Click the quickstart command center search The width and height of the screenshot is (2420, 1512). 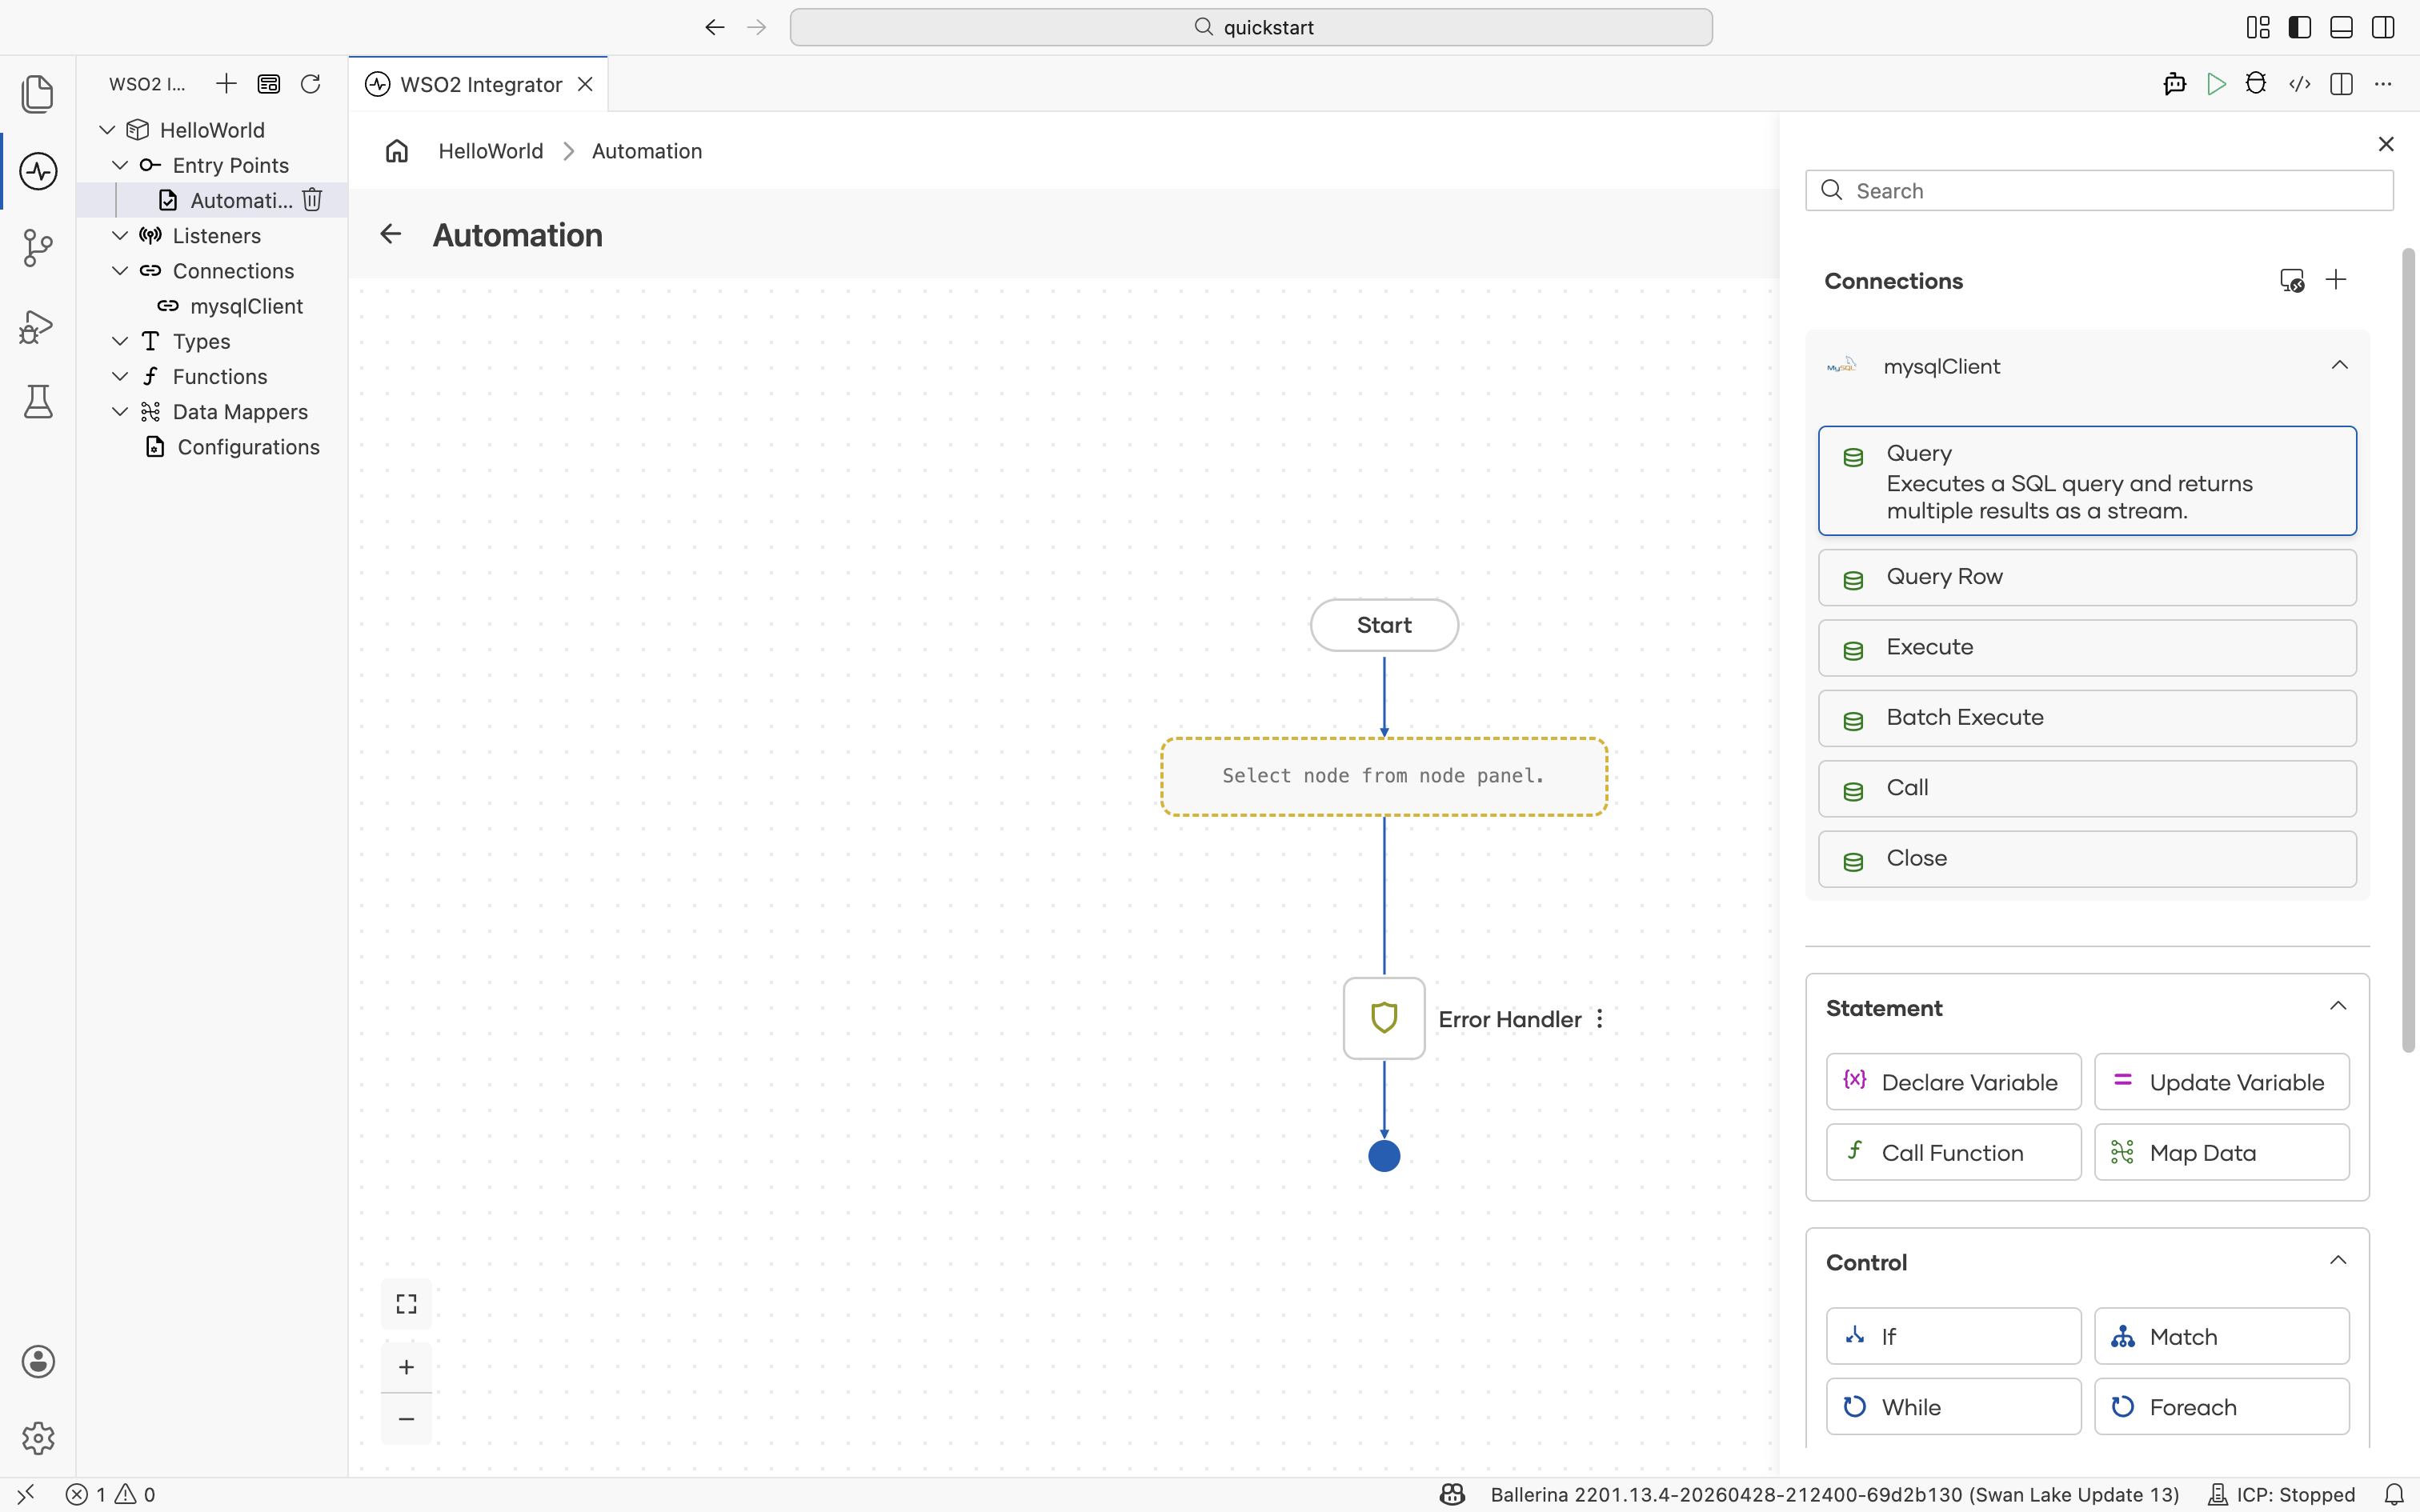[x=1251, y=27]
